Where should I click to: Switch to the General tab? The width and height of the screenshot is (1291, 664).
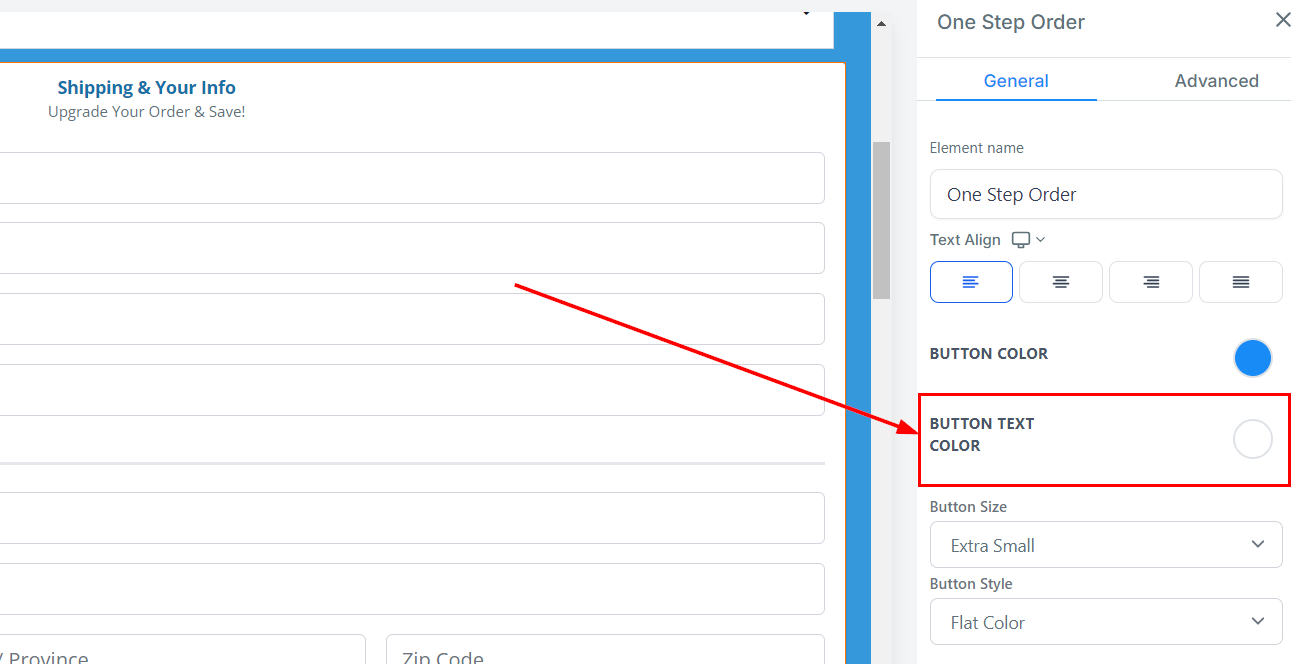point(1016,81)
